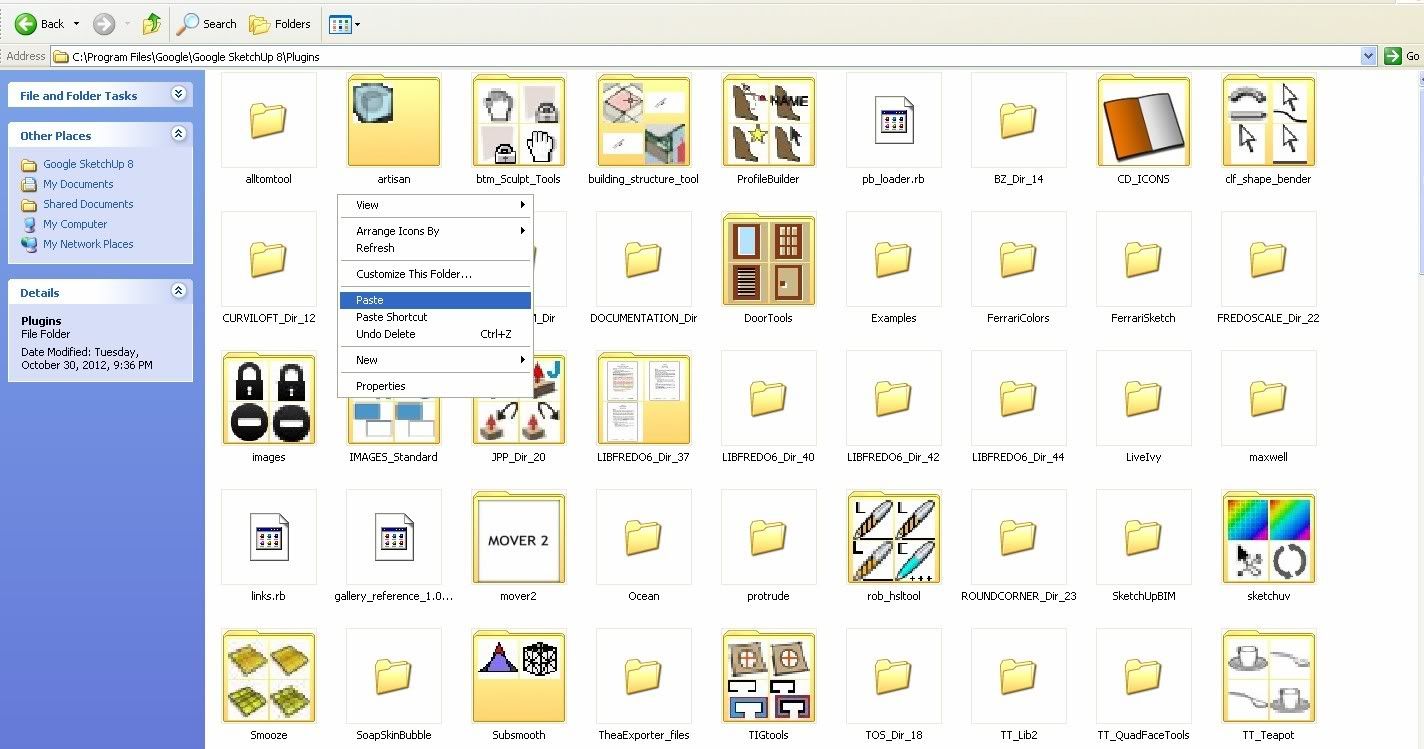Viewport: 1424px width, 749px height.
Task: Select the artisan folder thumbnail
Action: tap(394, 120)
